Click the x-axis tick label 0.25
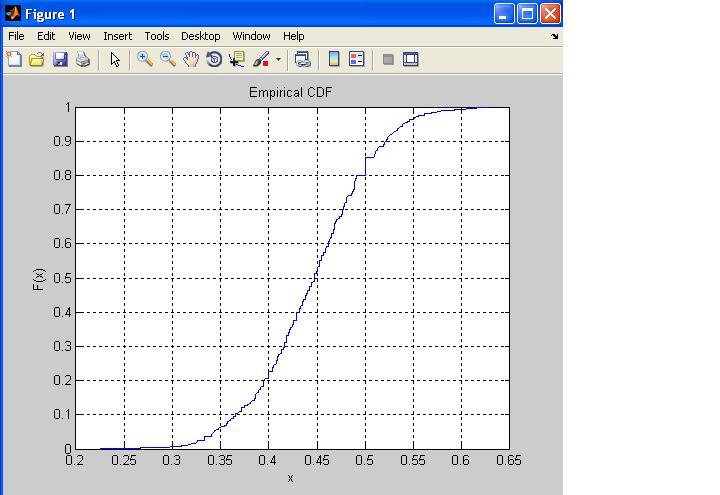This screenshot has height=495, width=720. (x=124, y=460)
